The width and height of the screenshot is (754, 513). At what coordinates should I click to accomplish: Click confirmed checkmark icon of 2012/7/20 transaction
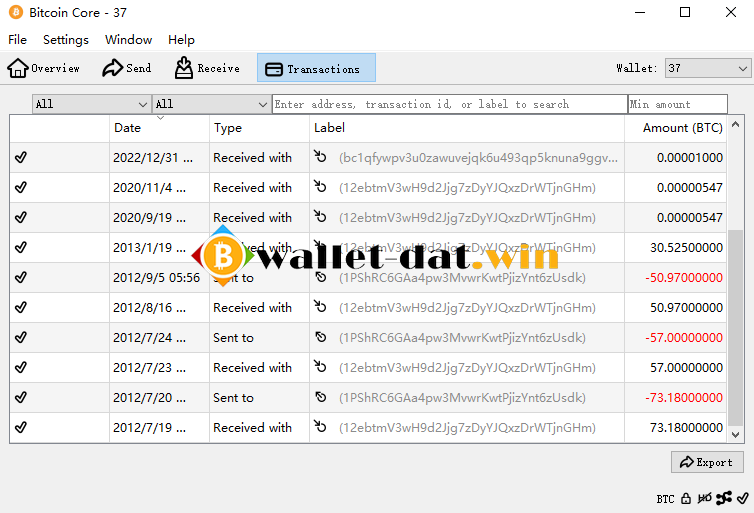tap(21, 398)
